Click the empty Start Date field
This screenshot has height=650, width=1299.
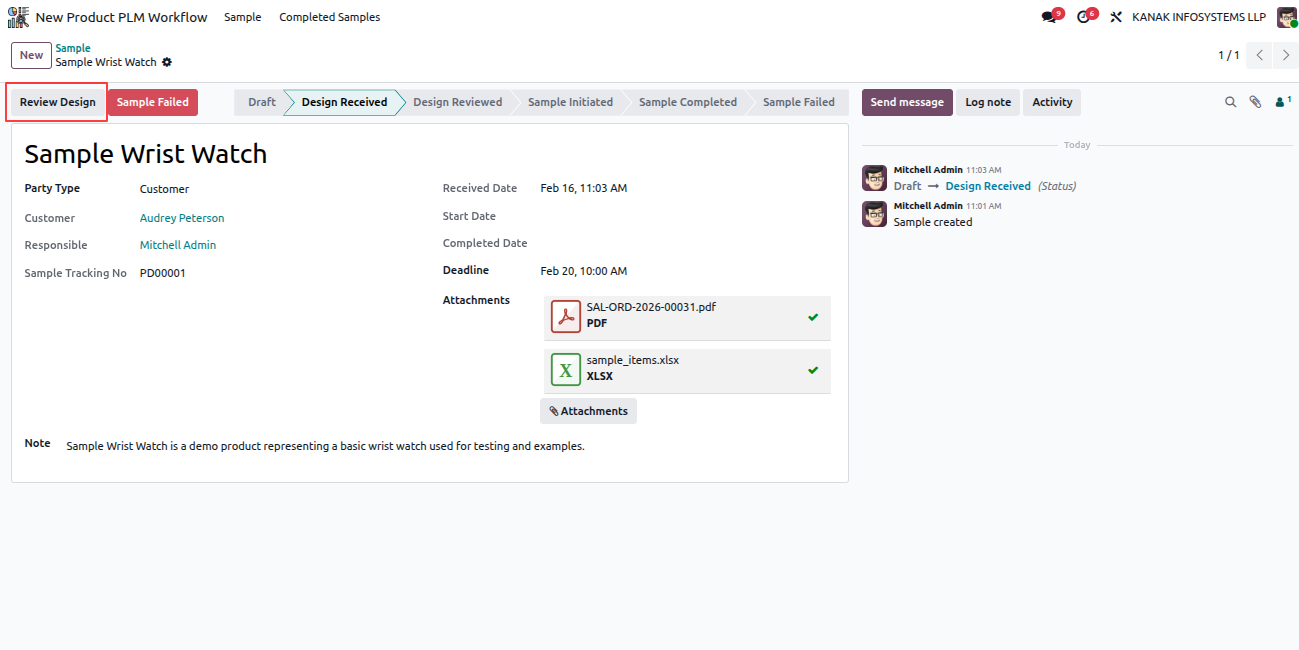tap(685, 216)
